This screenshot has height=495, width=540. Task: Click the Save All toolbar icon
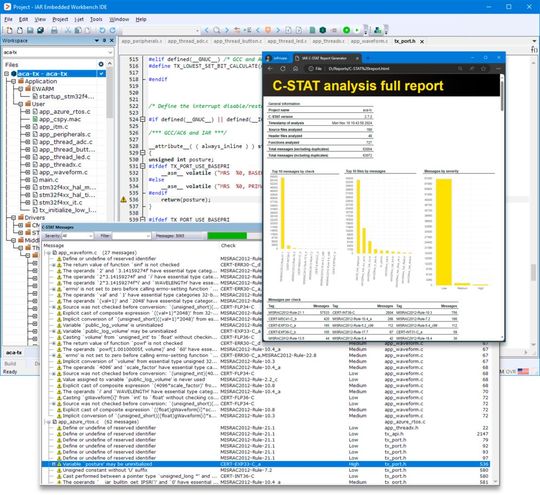click(40, 30)
